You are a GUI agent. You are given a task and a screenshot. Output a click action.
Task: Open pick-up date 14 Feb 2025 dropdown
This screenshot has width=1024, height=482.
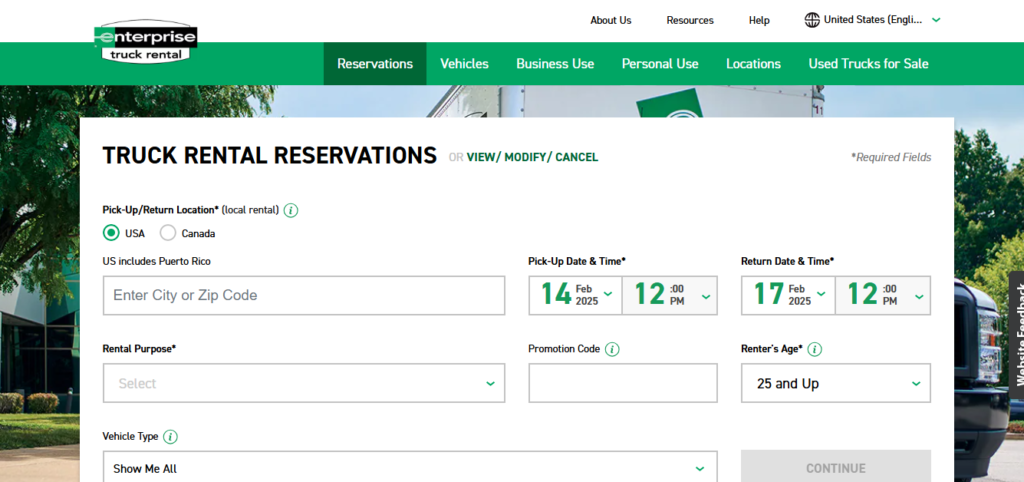pos(575,295)
